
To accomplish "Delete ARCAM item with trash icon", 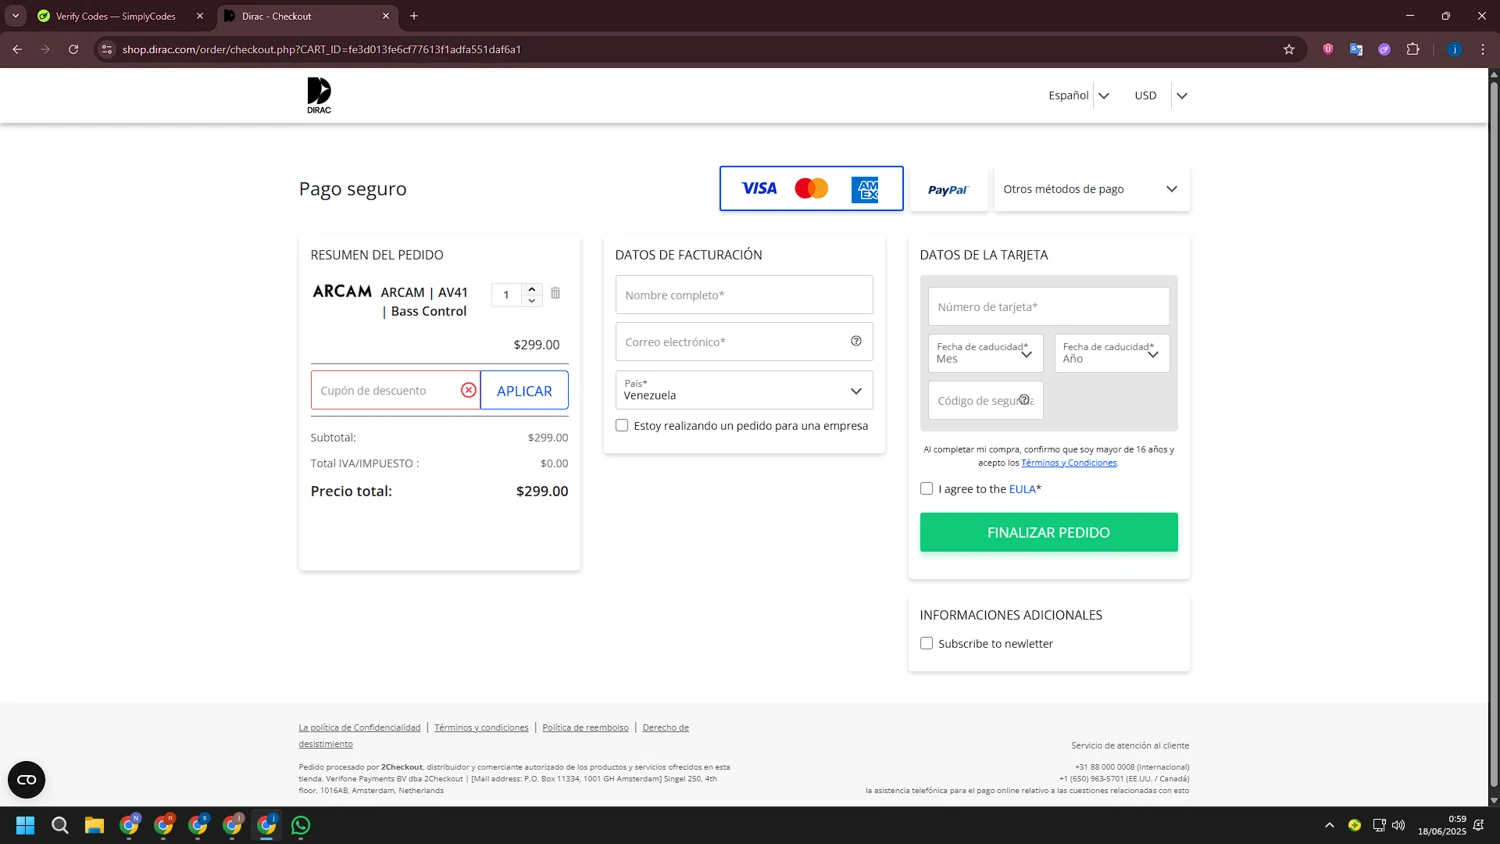I will pos(555,293).
